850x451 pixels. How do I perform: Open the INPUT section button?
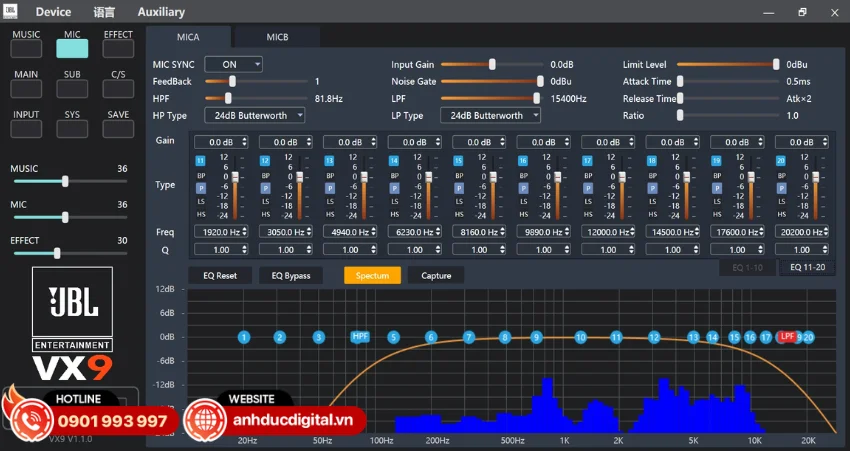26,129
